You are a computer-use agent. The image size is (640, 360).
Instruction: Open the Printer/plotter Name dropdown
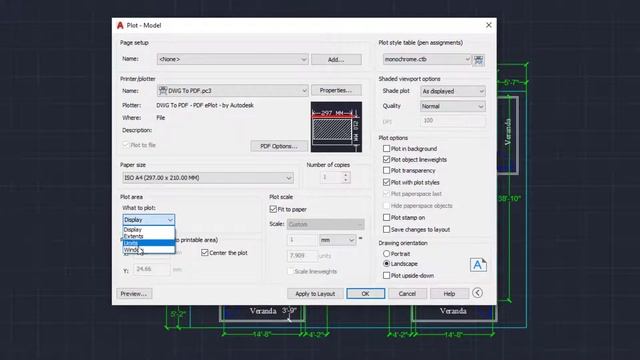pos(232,91)
